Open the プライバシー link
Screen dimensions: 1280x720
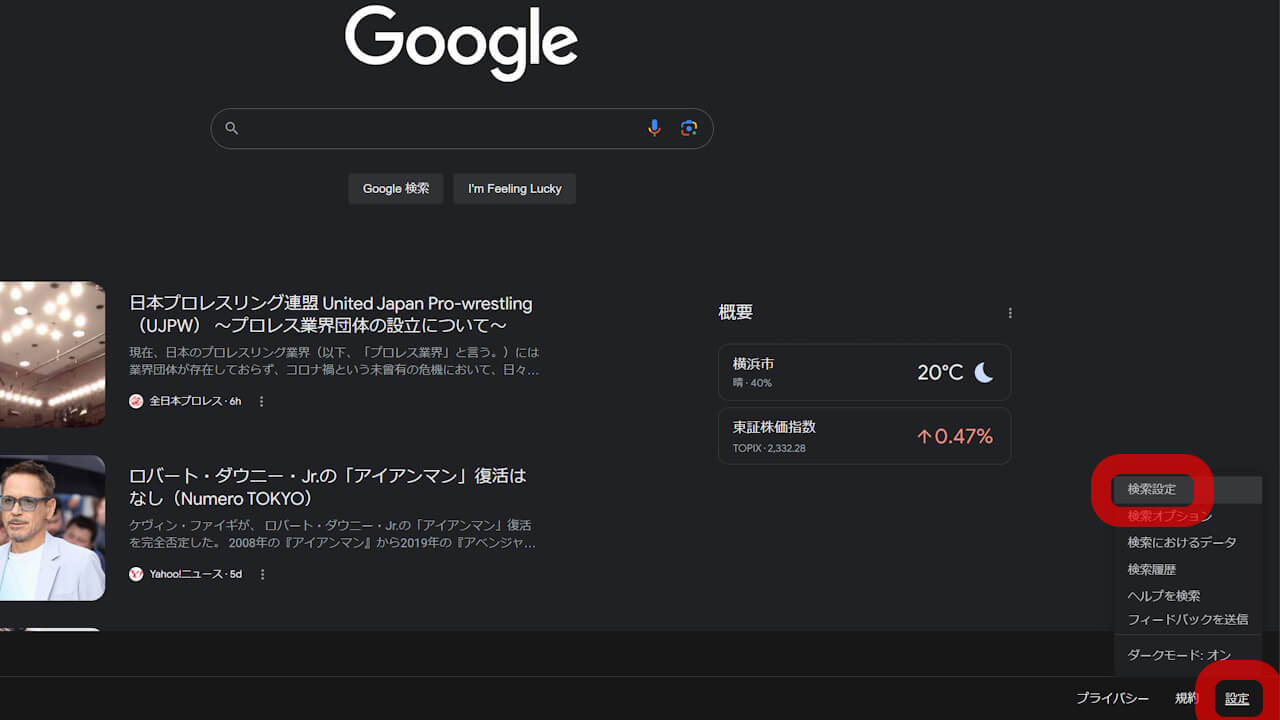click(x=1112, y=699)
